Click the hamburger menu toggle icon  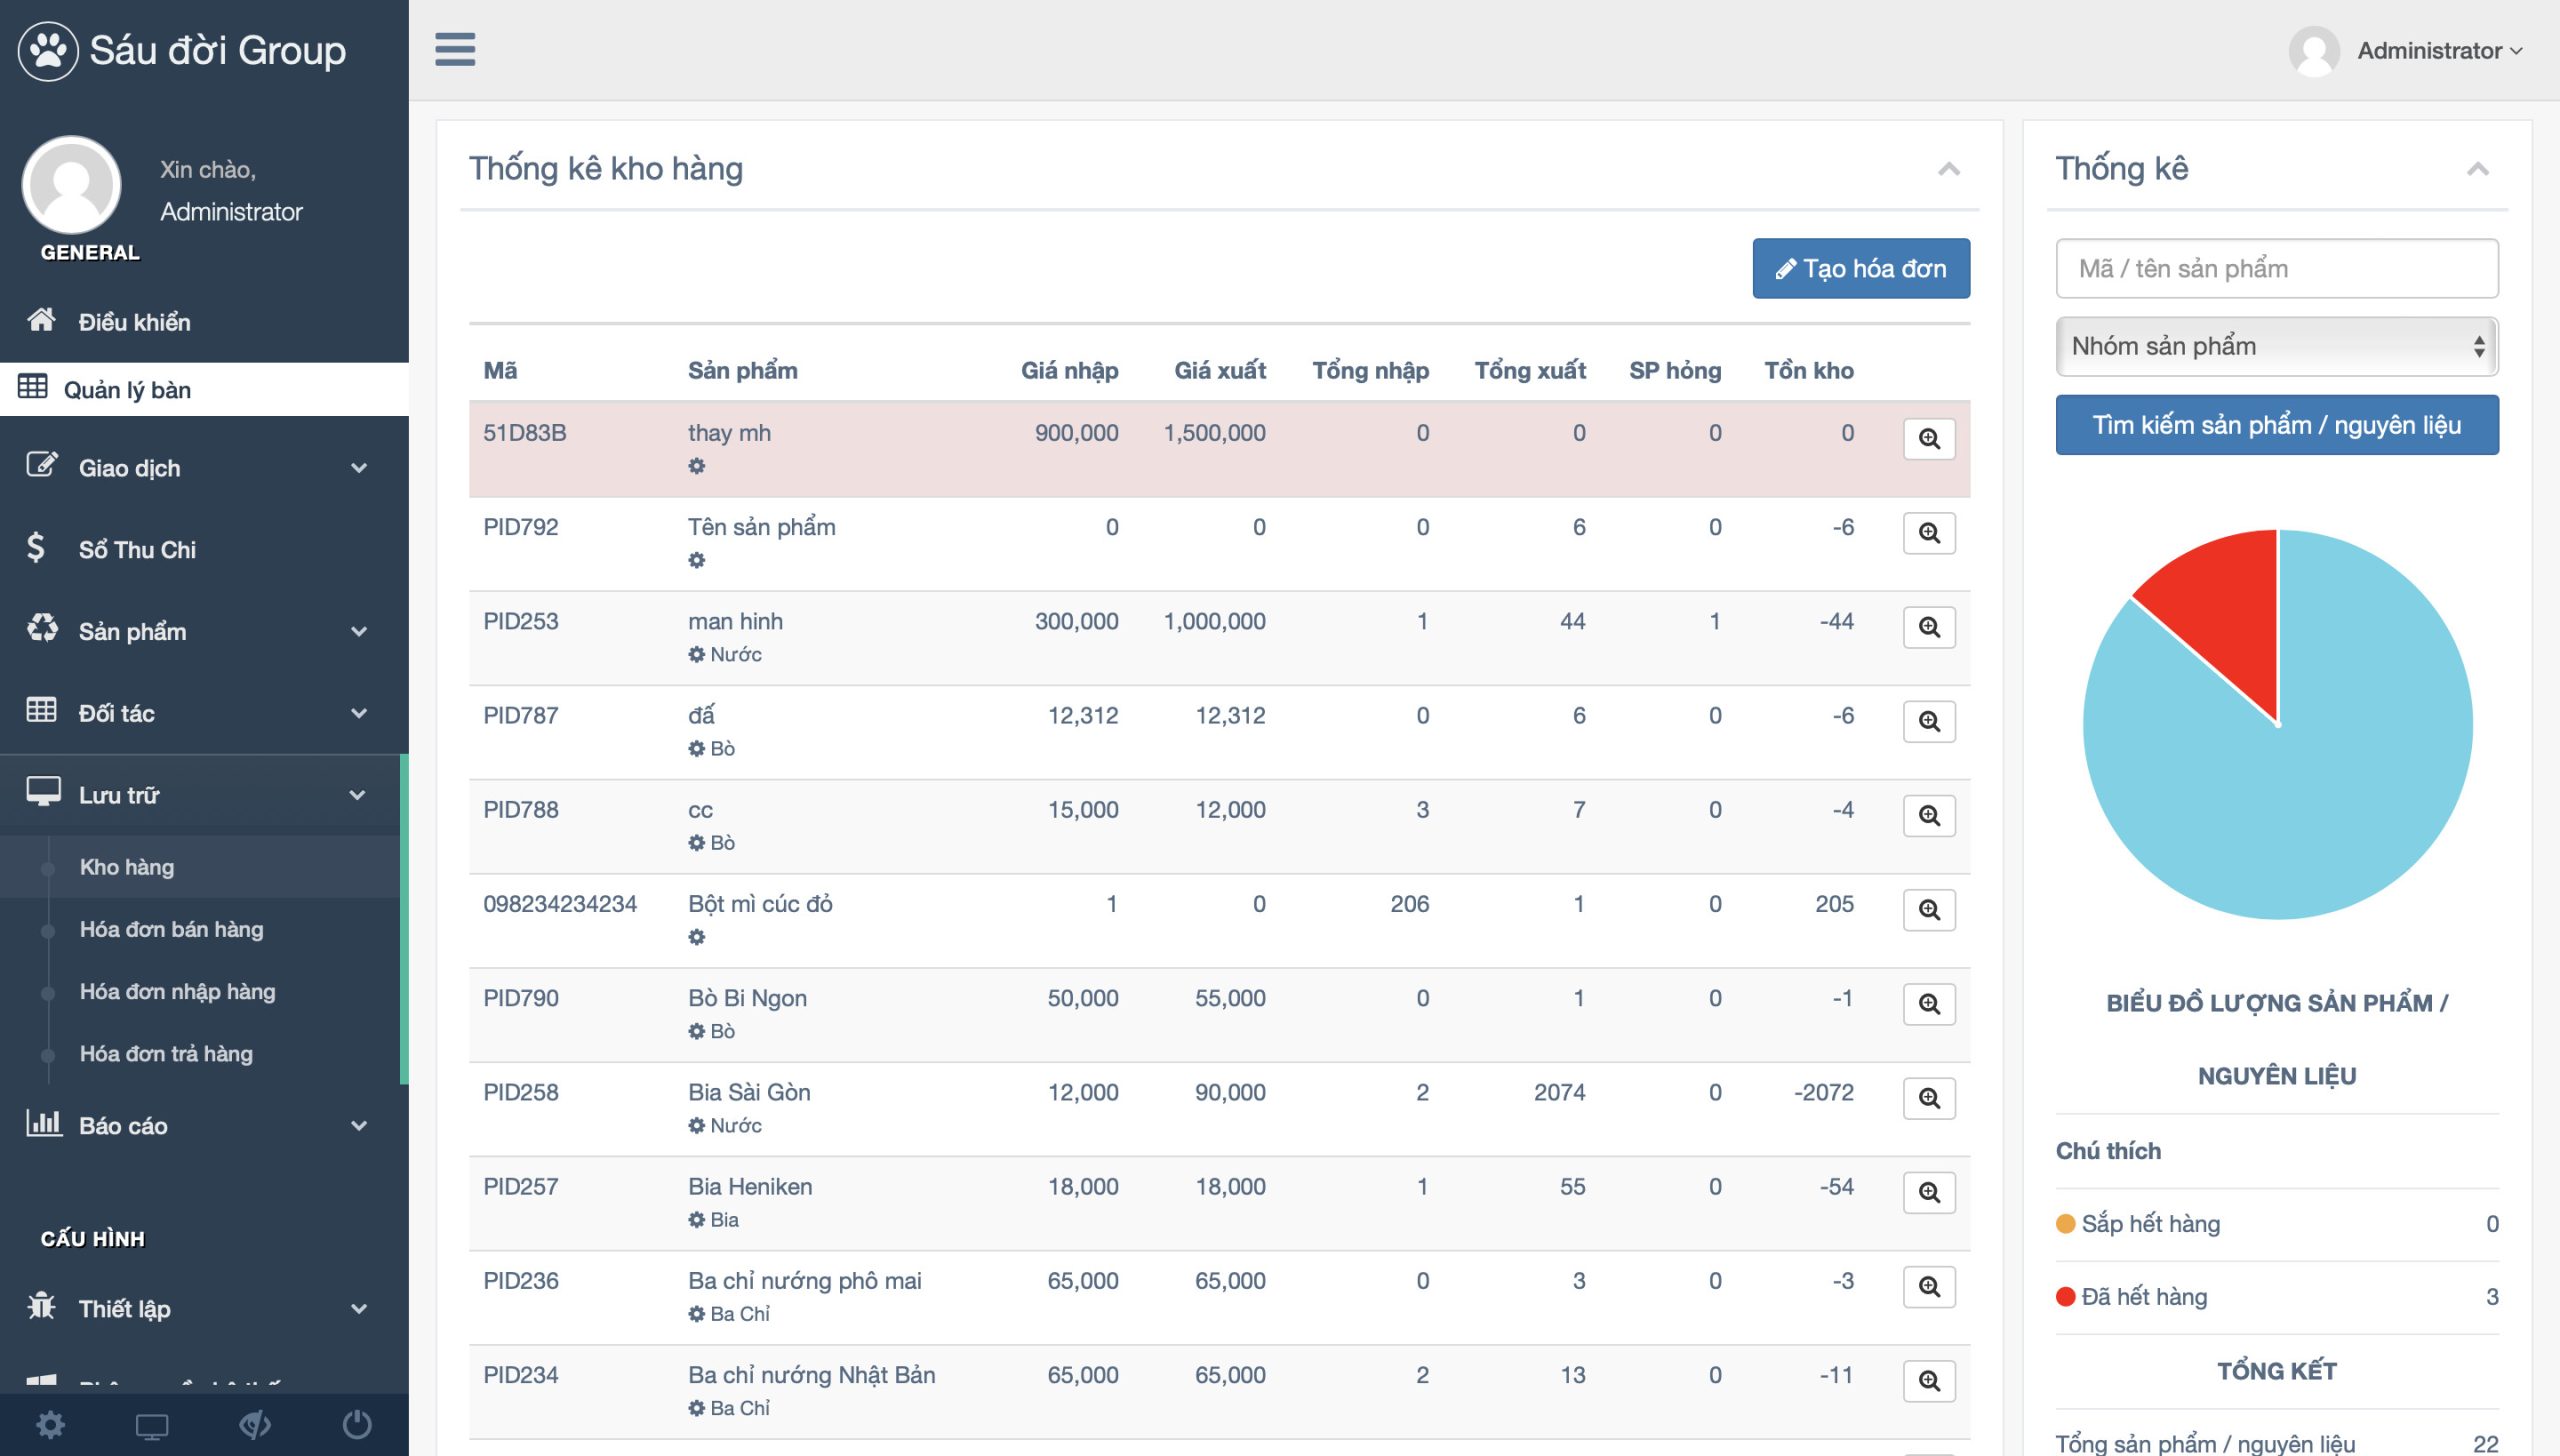click(x=455, y=49)
